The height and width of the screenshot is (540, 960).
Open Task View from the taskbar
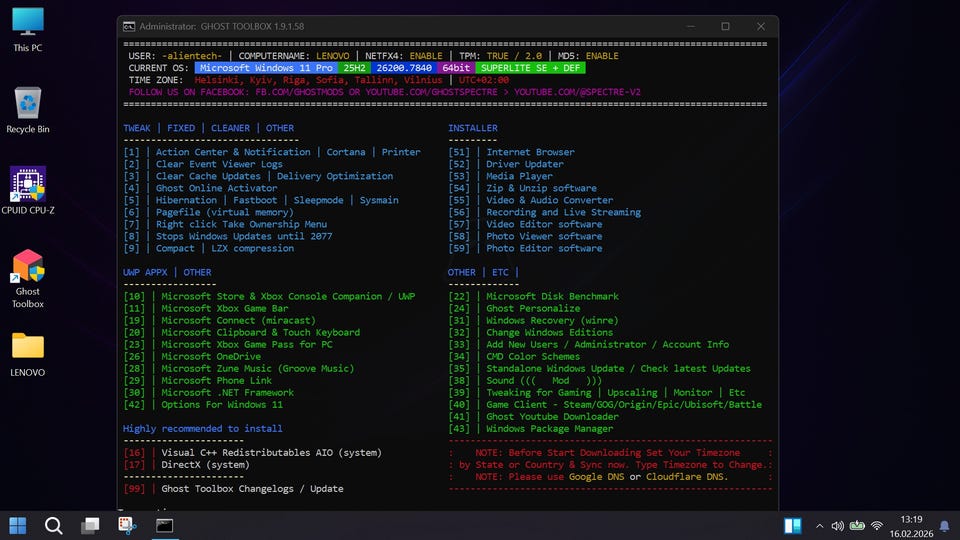coord(91,525)
